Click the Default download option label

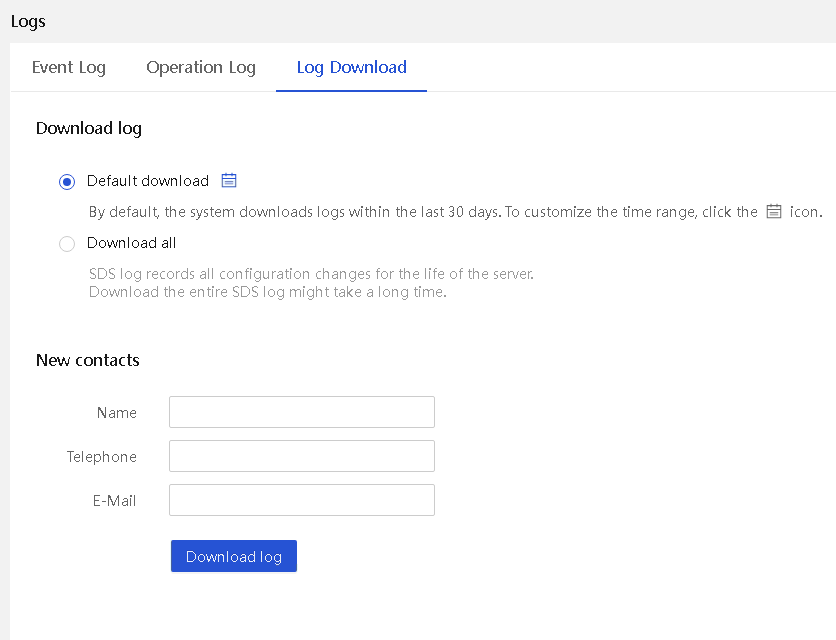pos(148,181)
